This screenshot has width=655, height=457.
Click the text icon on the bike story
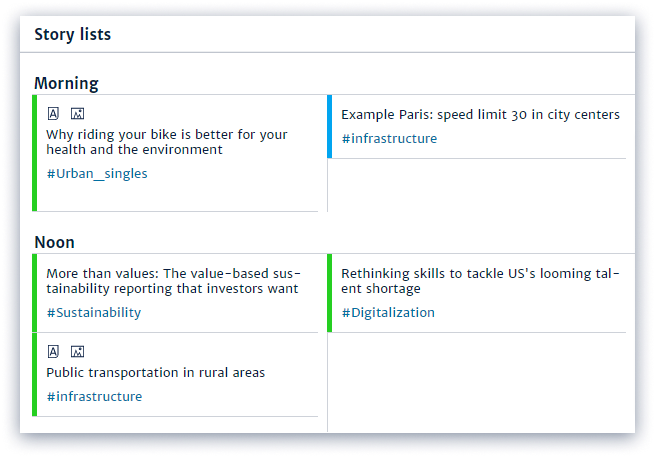pos(54,113)
